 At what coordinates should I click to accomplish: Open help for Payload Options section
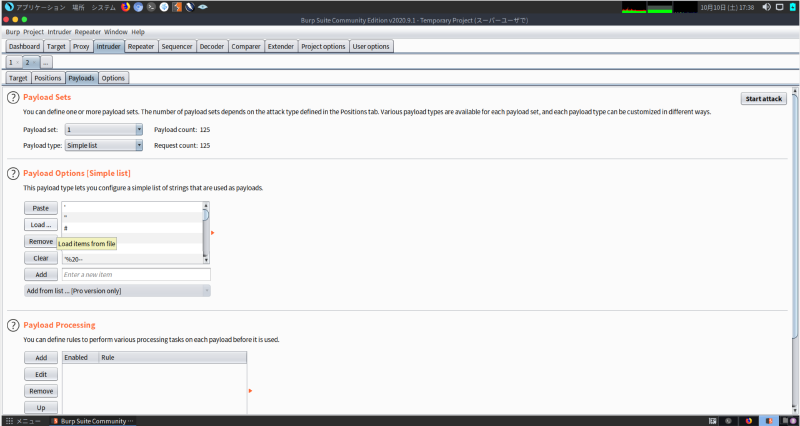point(14,173)
